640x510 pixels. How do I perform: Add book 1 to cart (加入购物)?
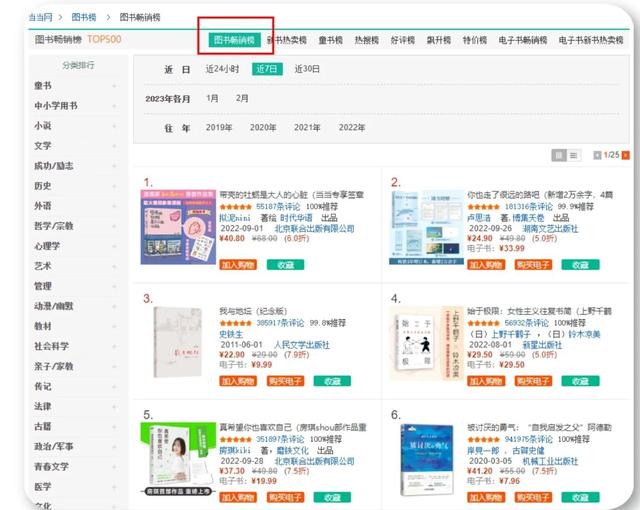point(237,264)
